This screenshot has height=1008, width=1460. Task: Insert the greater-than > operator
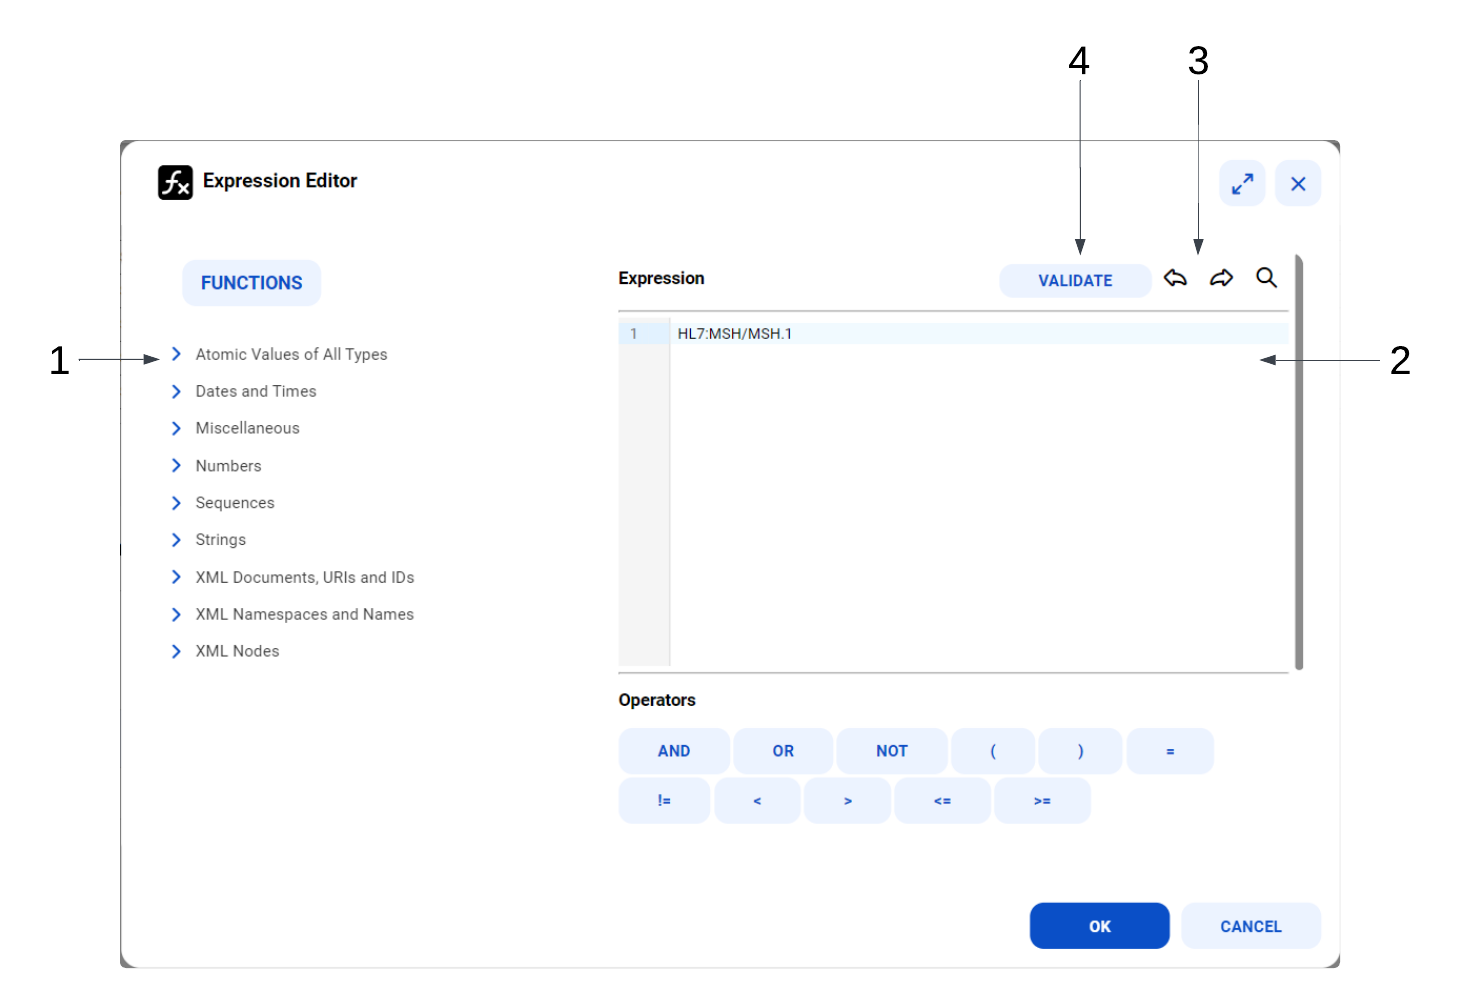[x=847, y=801]
